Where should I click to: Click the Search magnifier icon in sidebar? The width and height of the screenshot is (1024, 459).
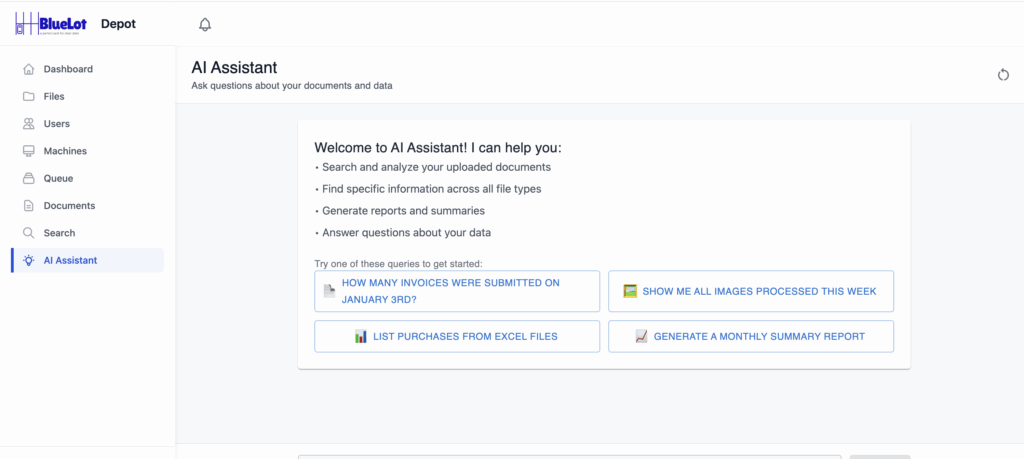click(29, 233)
